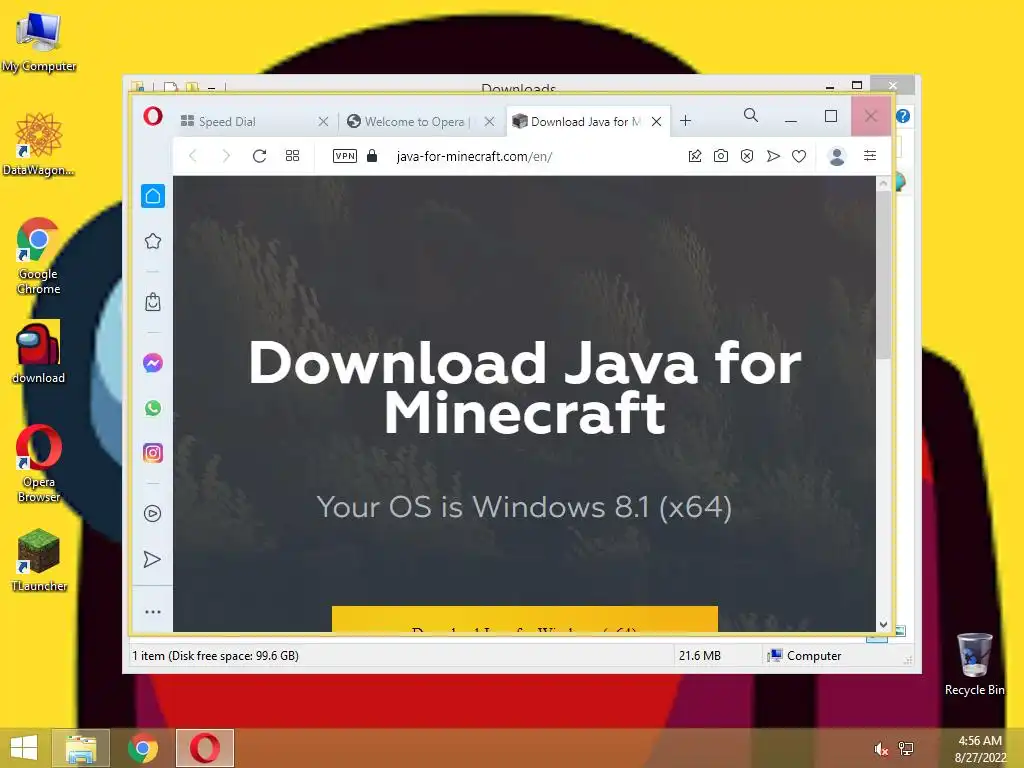Open Messenger in sidebar
Image resolution: width=1024 pixels, height=768 pixels.
click(153, 363)
